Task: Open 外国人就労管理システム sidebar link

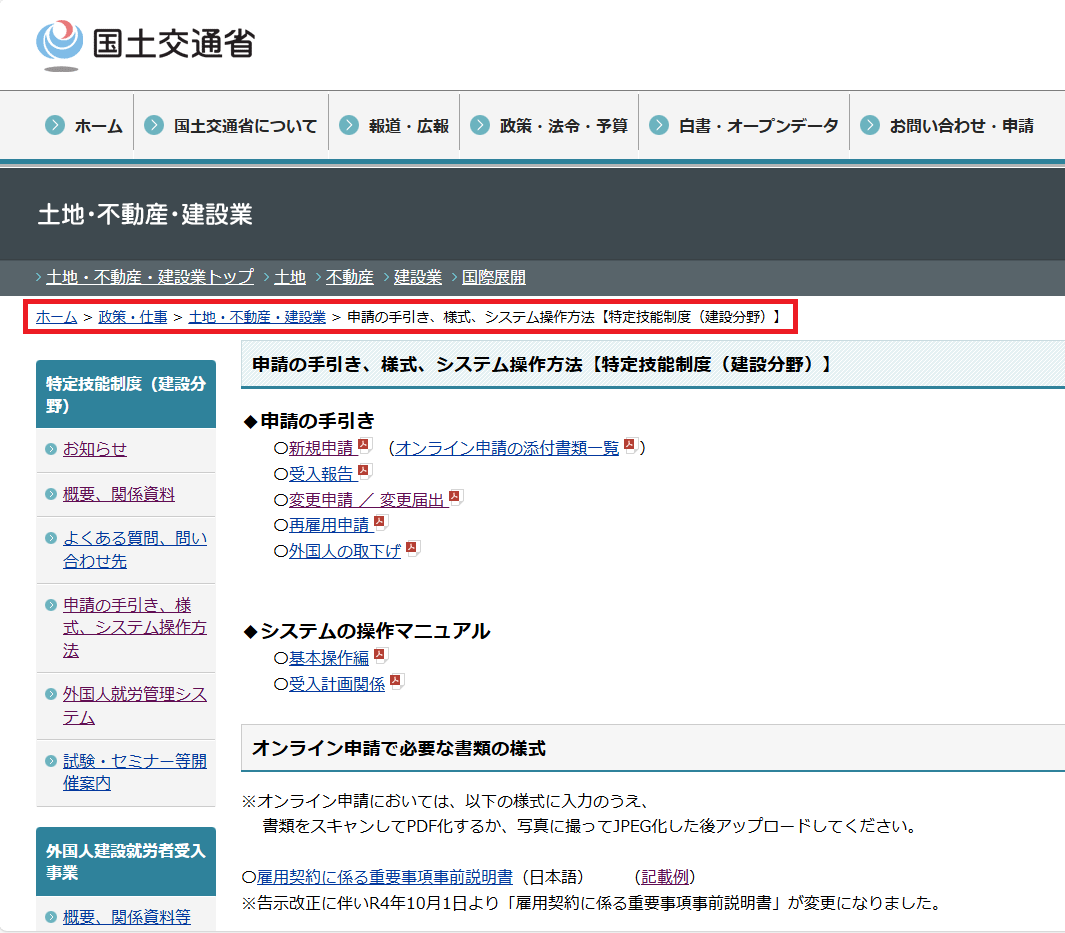Action: (x=134, y=705)
